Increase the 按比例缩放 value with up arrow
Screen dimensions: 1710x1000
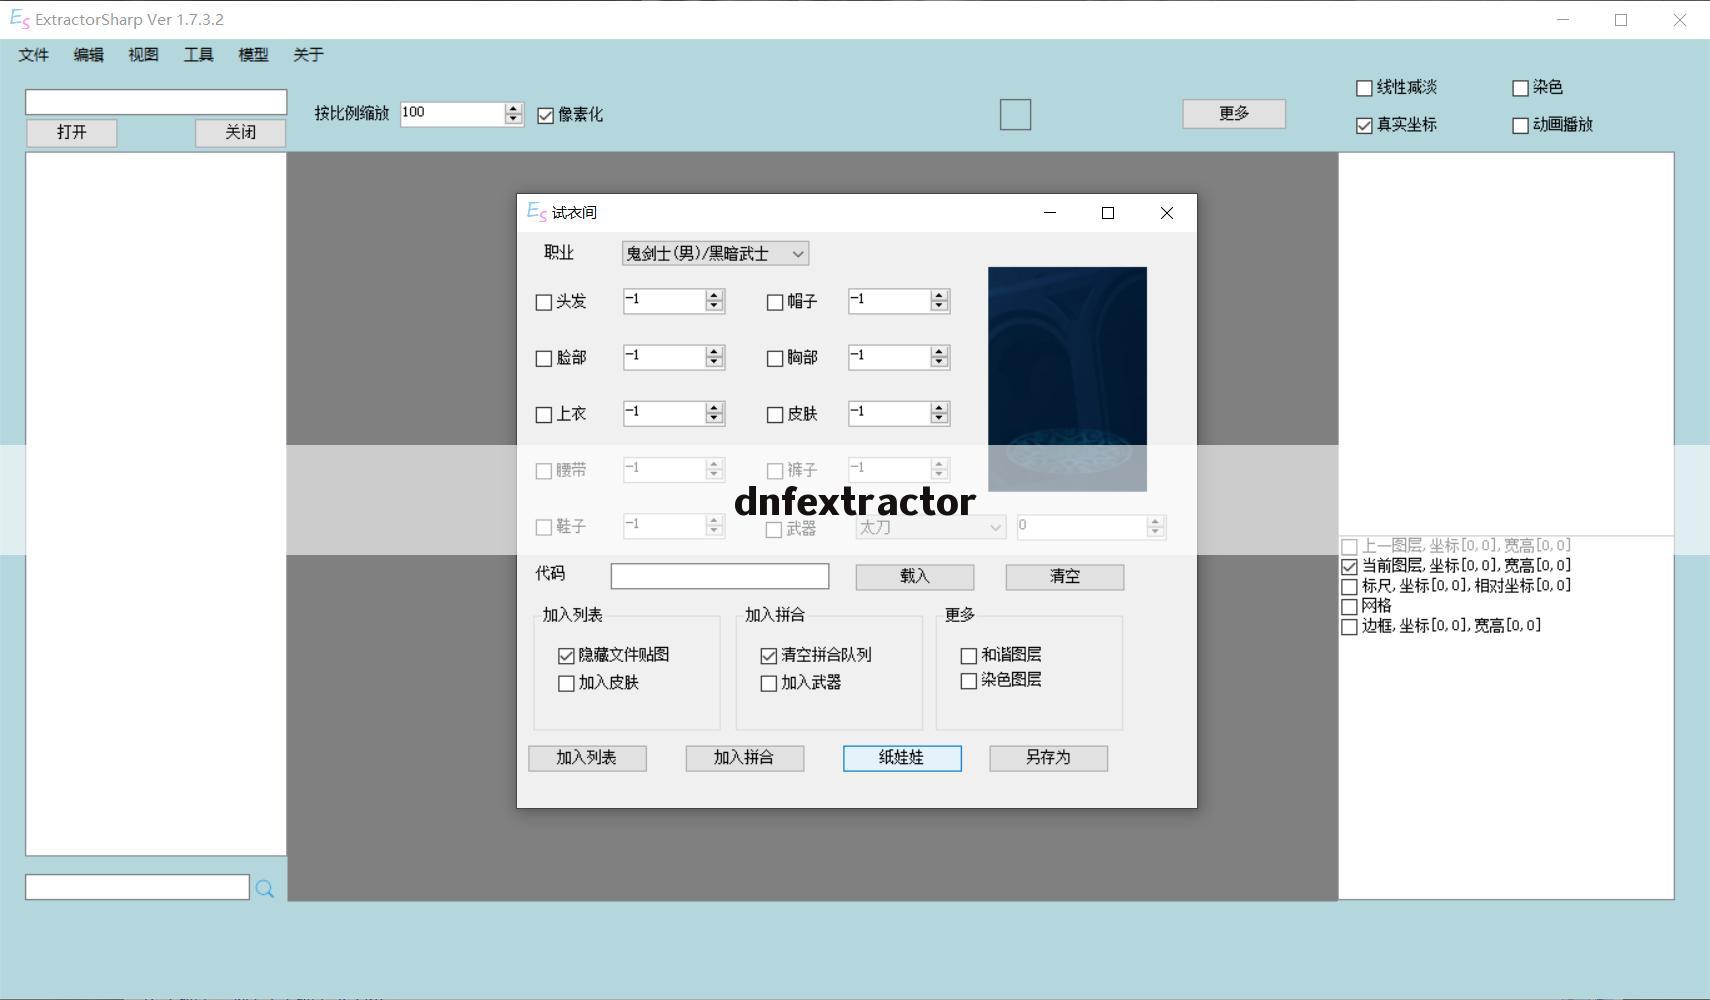[513, 109]
